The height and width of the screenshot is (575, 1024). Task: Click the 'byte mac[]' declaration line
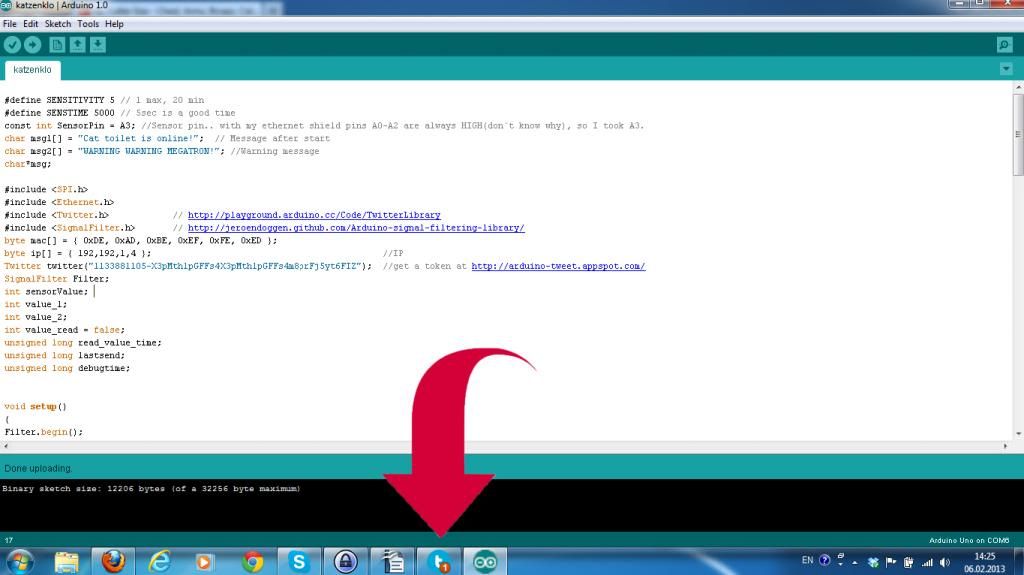140,240
